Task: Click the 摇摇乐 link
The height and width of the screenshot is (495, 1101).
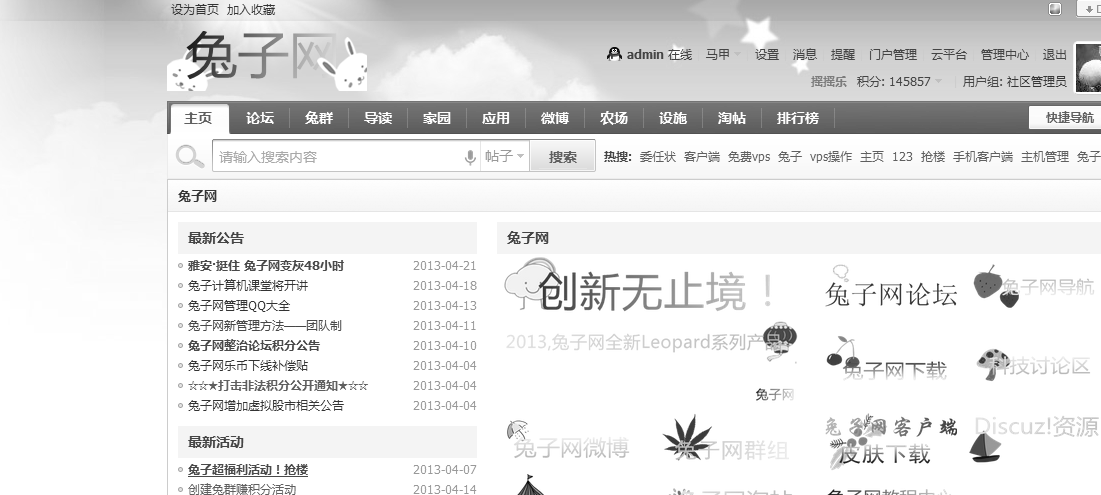Action: coord(829,81)
